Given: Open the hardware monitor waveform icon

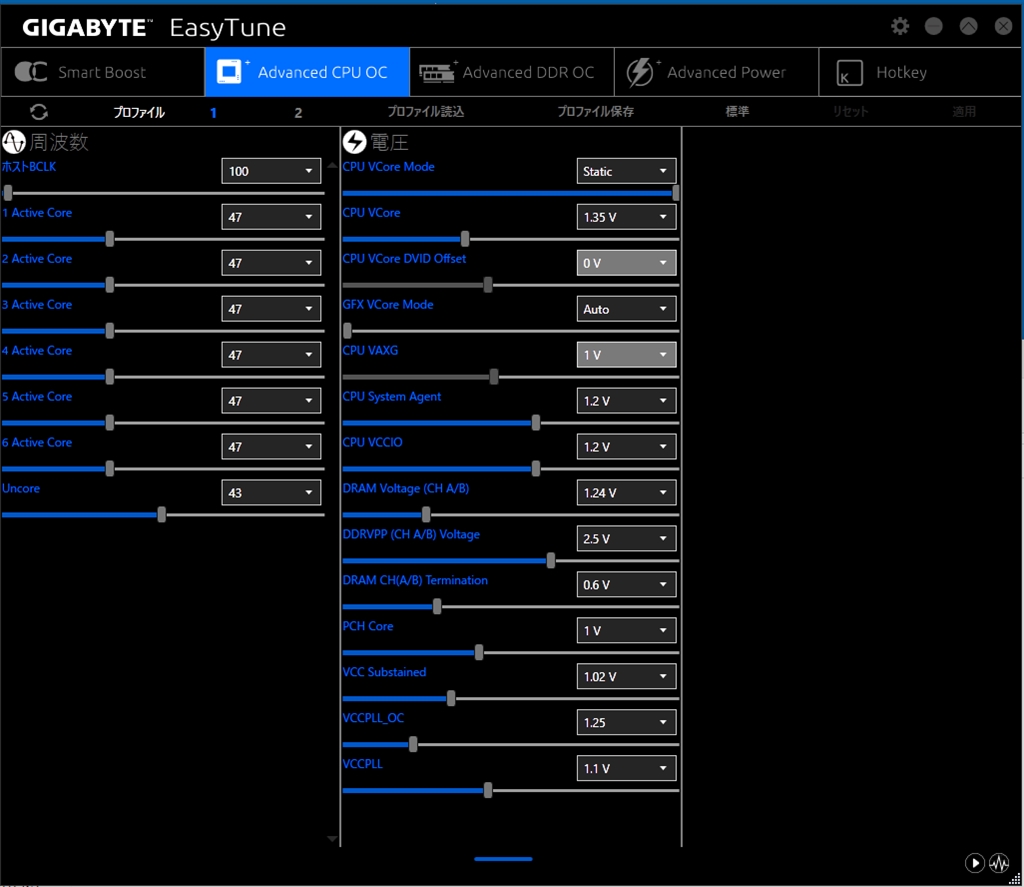Looking at the screenshot, I should pyautogui.click(x=999, y=863).
